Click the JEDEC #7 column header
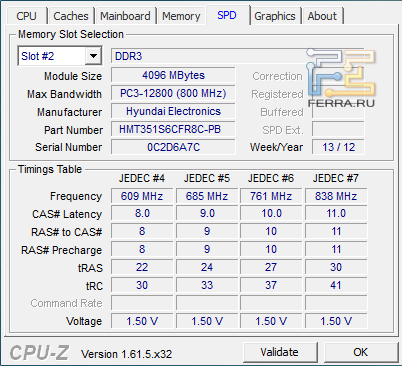The width and height of the screenshot is (402, 366). 336,178
